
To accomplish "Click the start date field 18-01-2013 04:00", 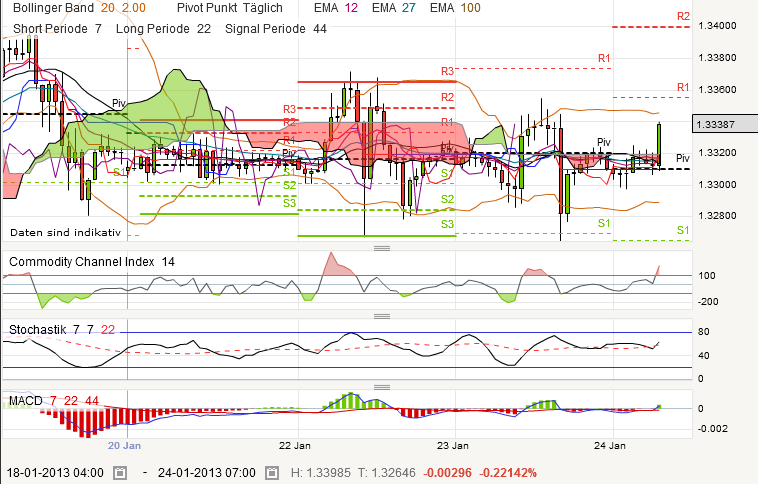I will click(55, 472).
